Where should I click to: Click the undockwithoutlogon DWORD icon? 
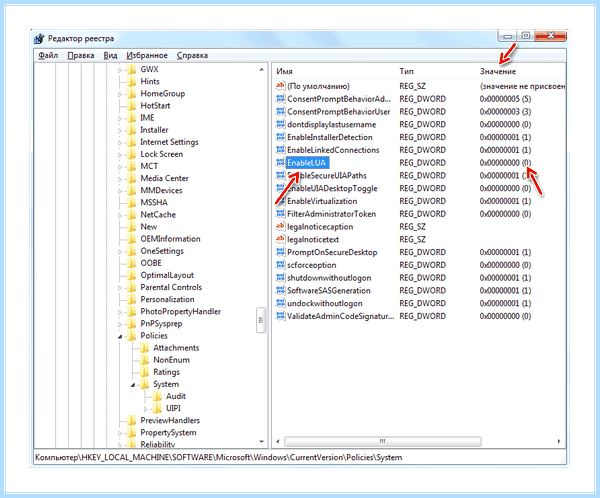280,303
